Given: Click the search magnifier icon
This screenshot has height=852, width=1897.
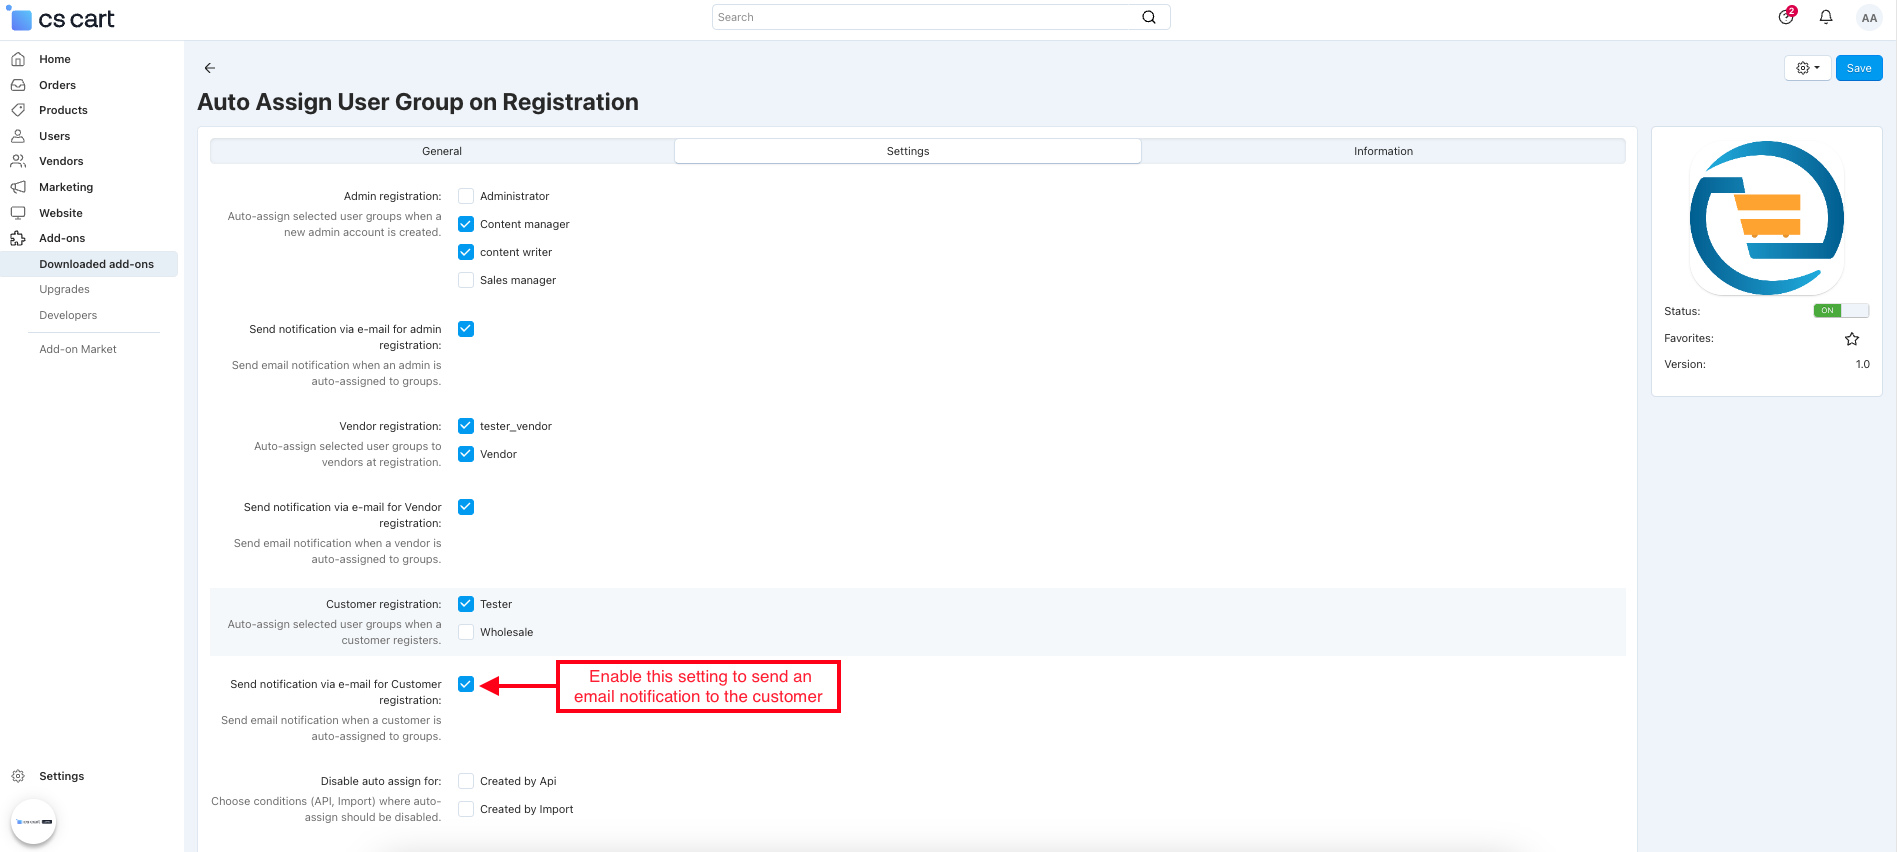Looking at the screenshot, I should pos(1148,17).
